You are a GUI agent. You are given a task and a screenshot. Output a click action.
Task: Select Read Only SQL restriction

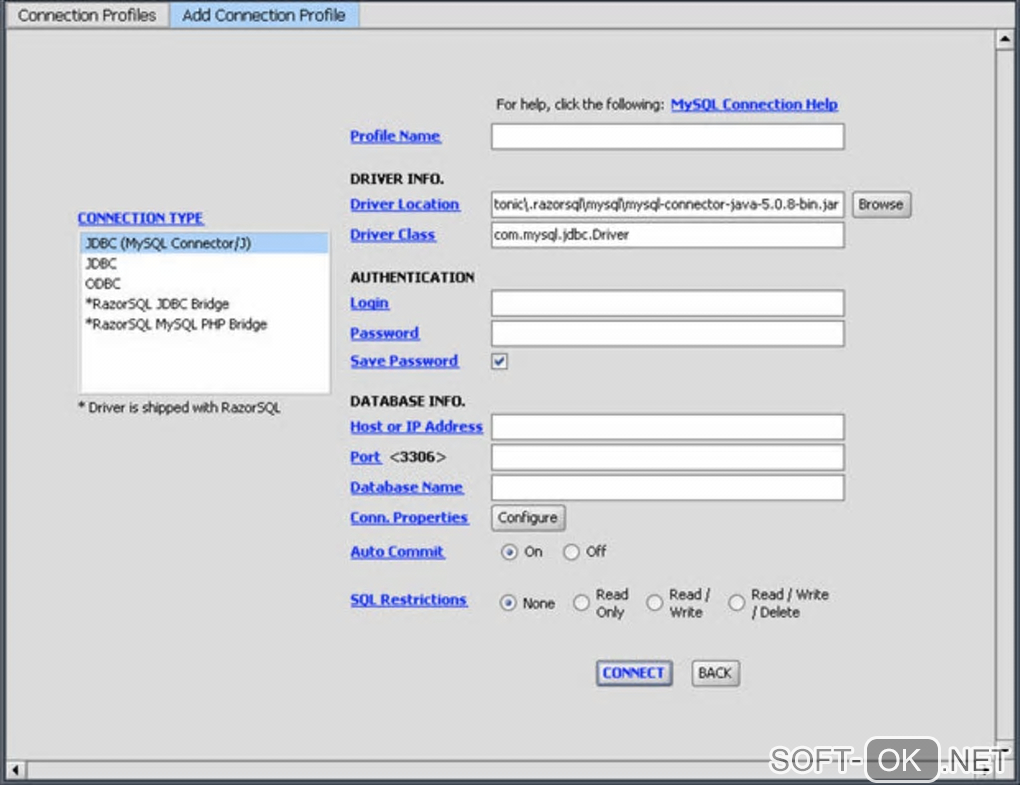581,604
